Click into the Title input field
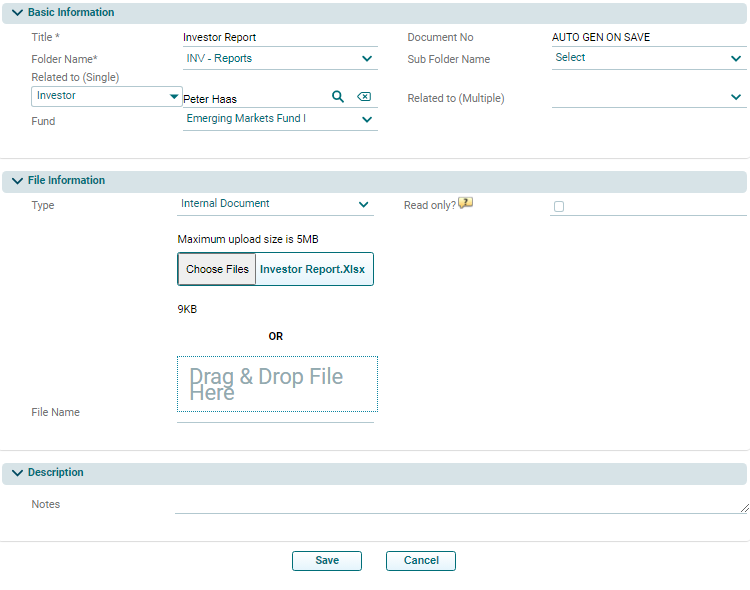 (x=279, y=37)
